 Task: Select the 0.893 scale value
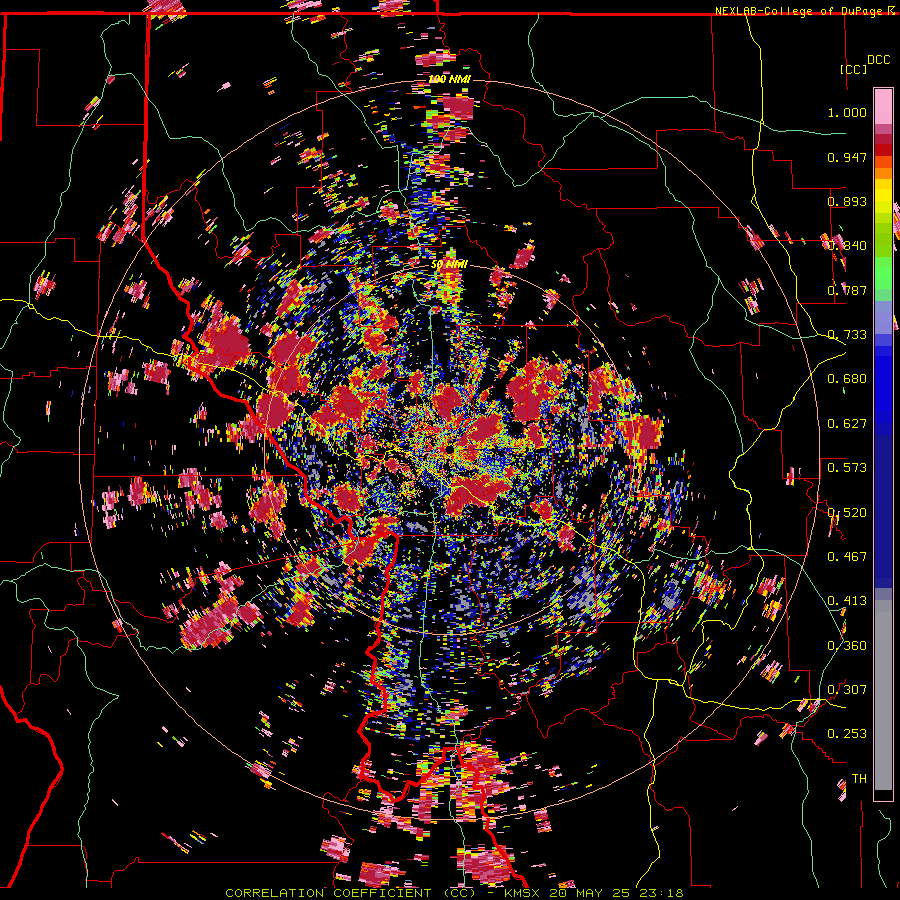(x=847, y=201)
